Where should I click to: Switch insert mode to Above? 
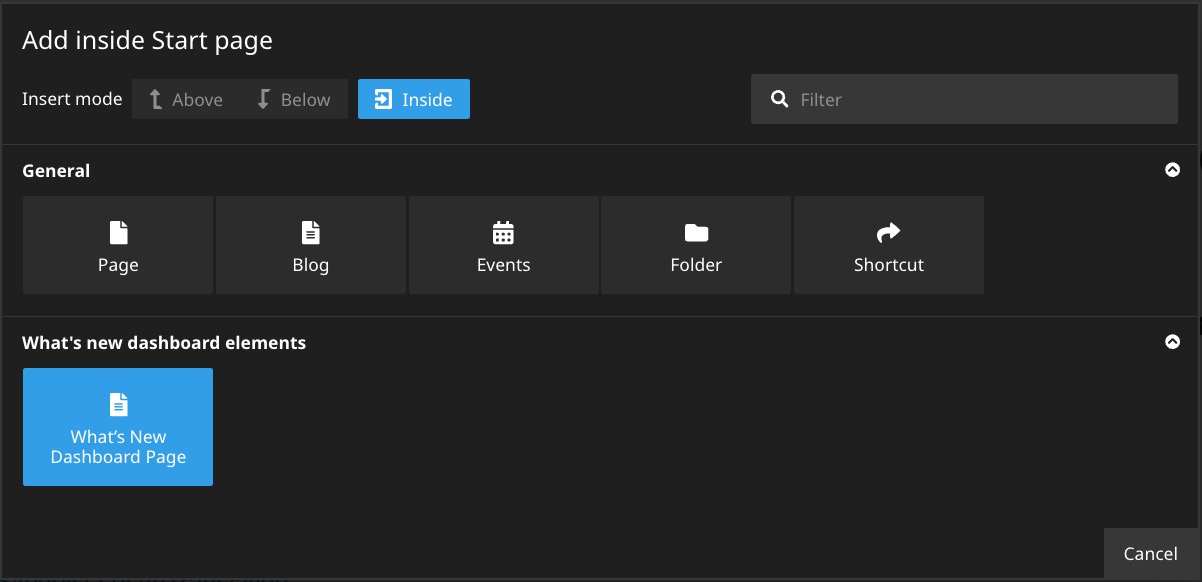point(186,100)
